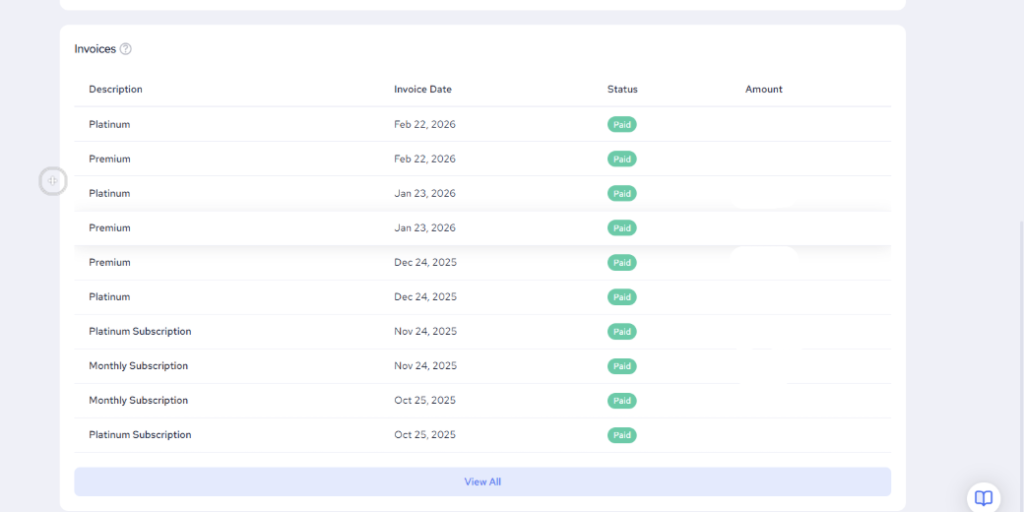
Task: Click the Description column header
Action: click(x=115, y=89)
